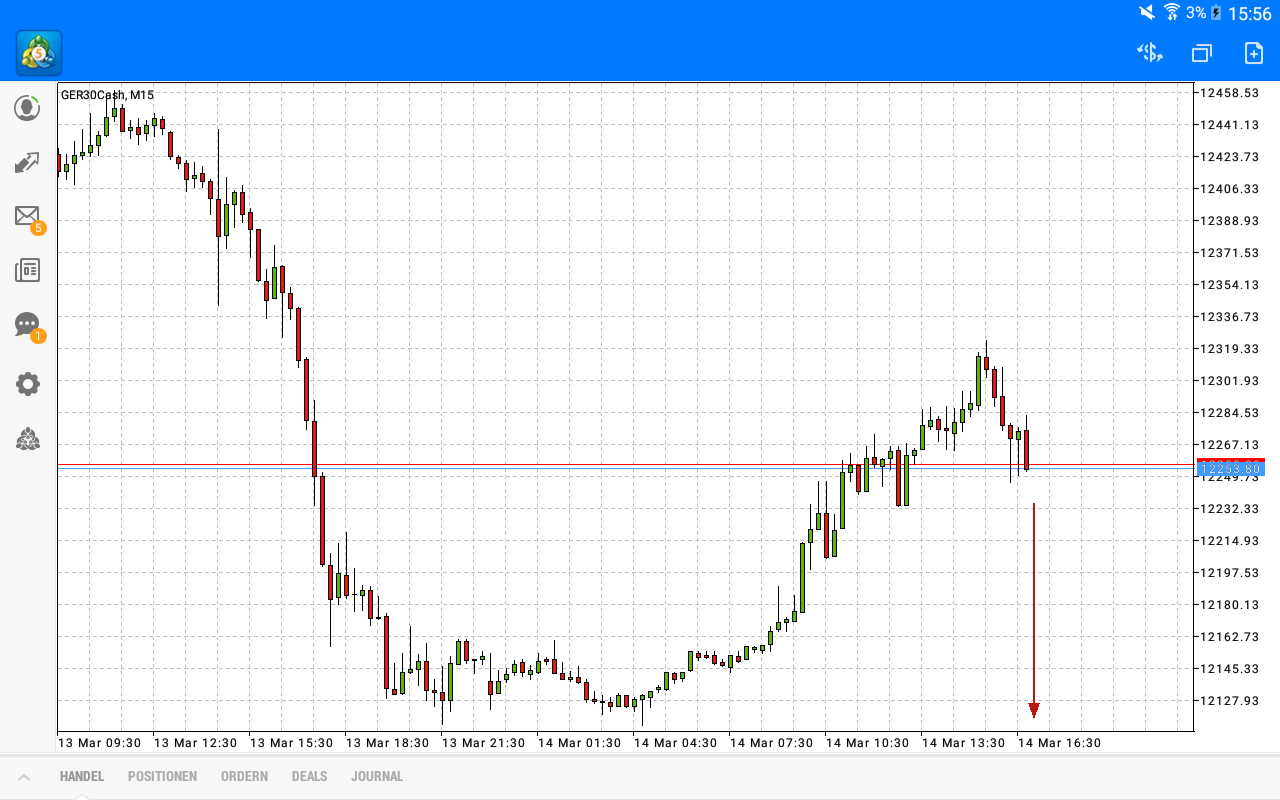Select the HANDEL tab
Screen dimensions: 1280x800
coord(81,776)
